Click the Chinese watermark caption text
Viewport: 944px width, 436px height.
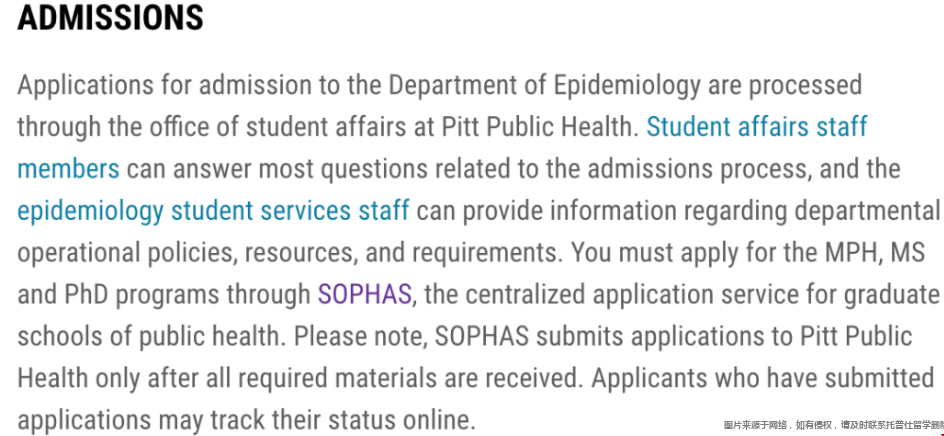tap(833, 426)
